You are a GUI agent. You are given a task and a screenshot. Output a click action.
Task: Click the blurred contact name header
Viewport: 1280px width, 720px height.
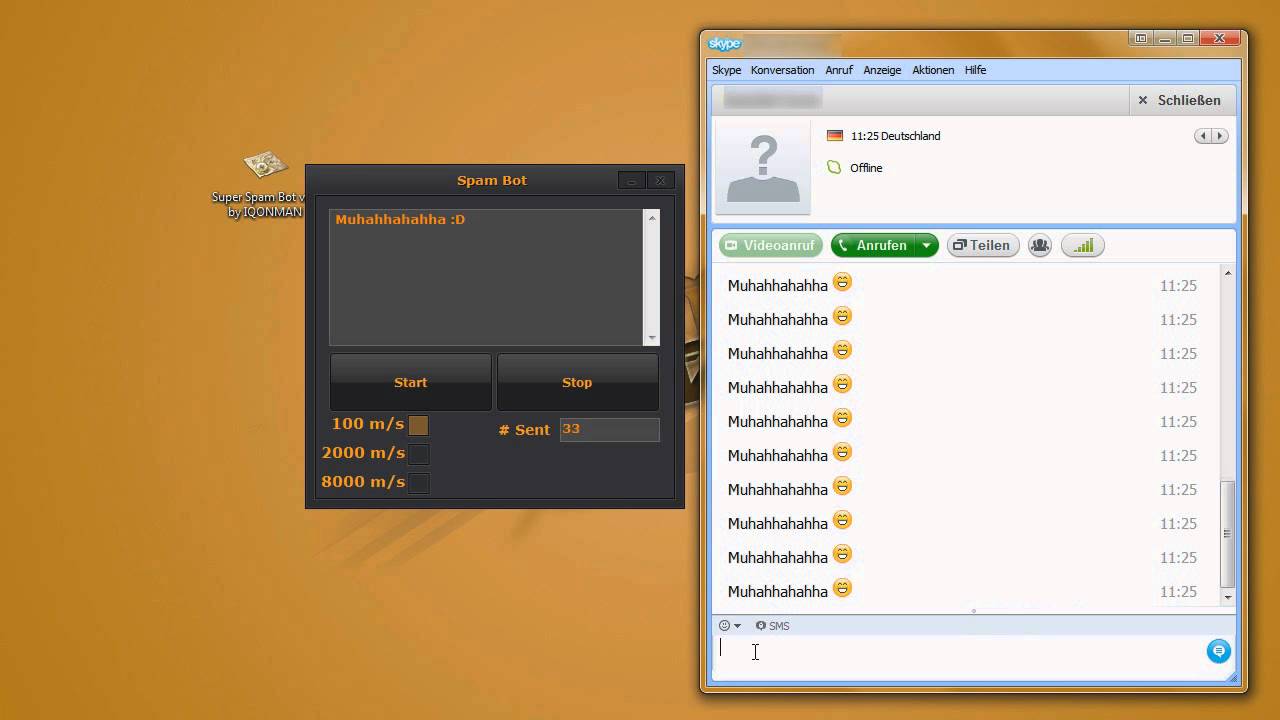[x=772, y=99]
